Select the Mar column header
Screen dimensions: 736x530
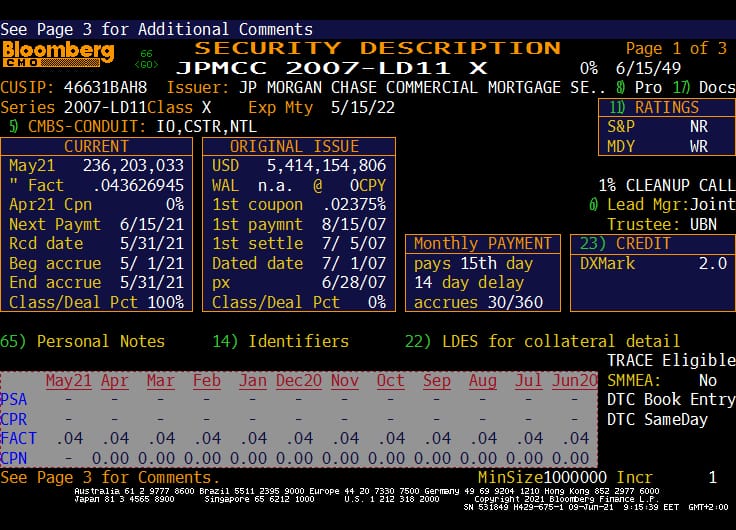(x=161, y=381)
